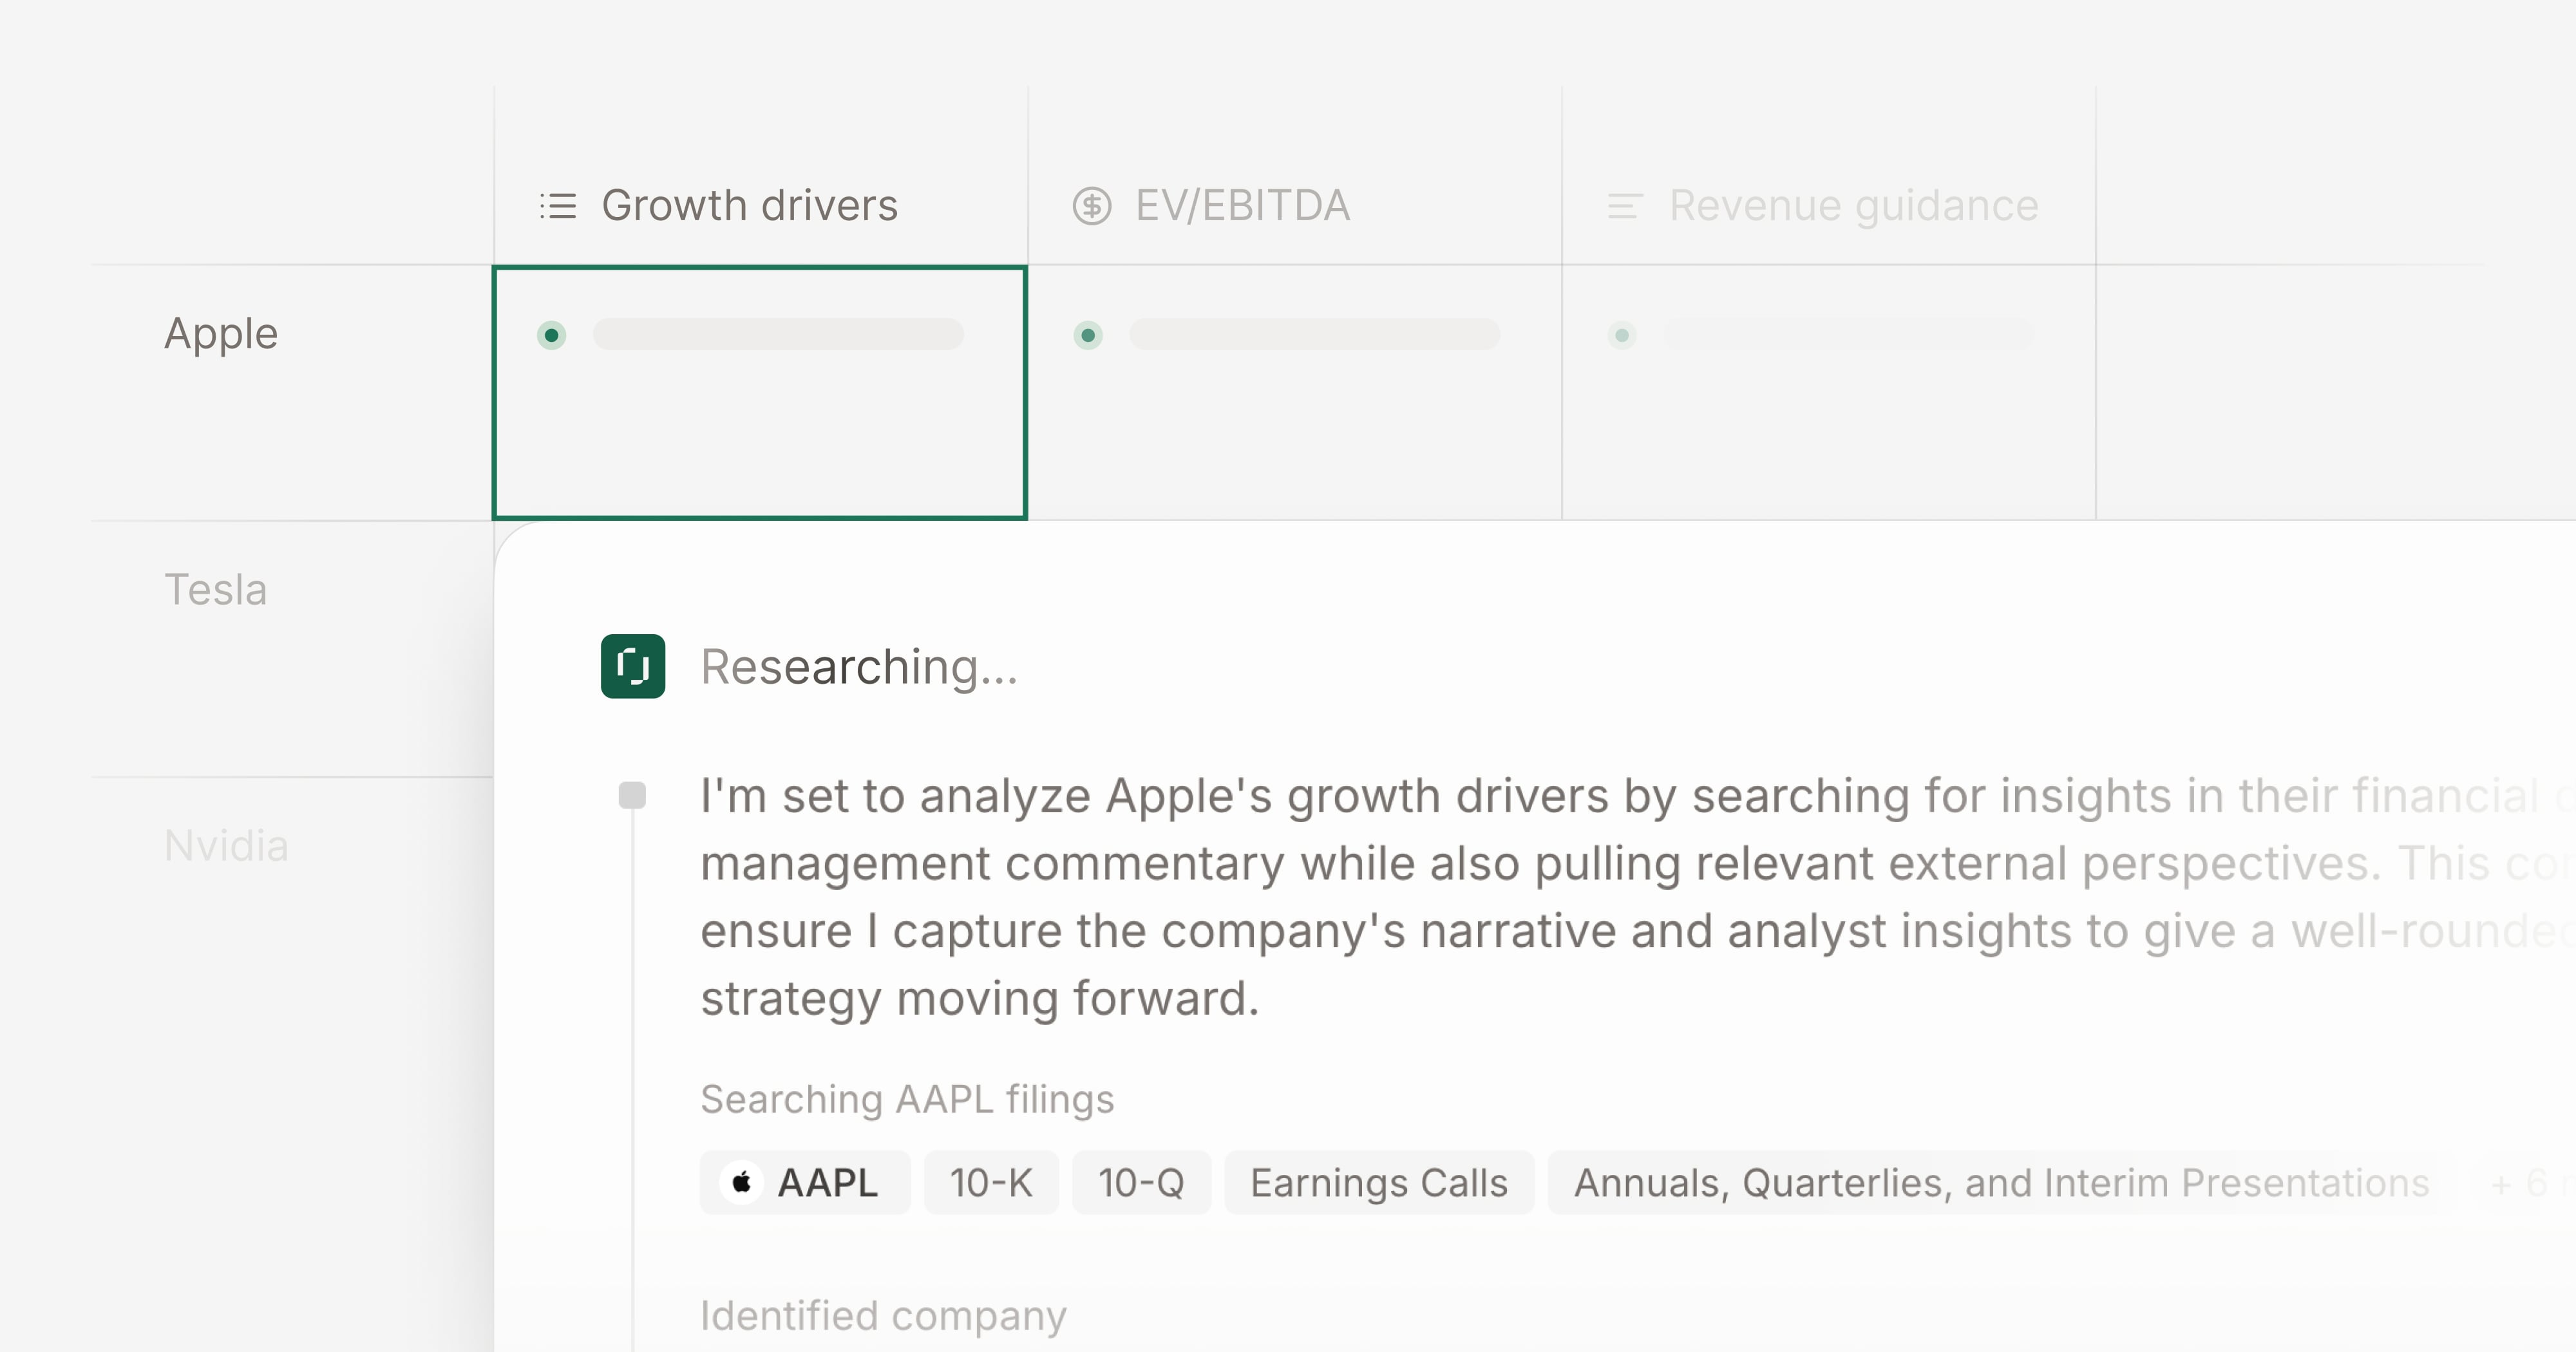Click the green Researching app logo
Viewport: 2576px width, 1352px height.
click(633, 666)
